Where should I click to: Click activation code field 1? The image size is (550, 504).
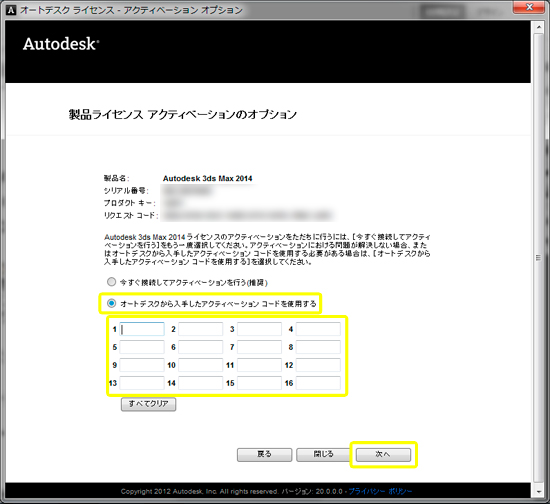click(142, 329)
